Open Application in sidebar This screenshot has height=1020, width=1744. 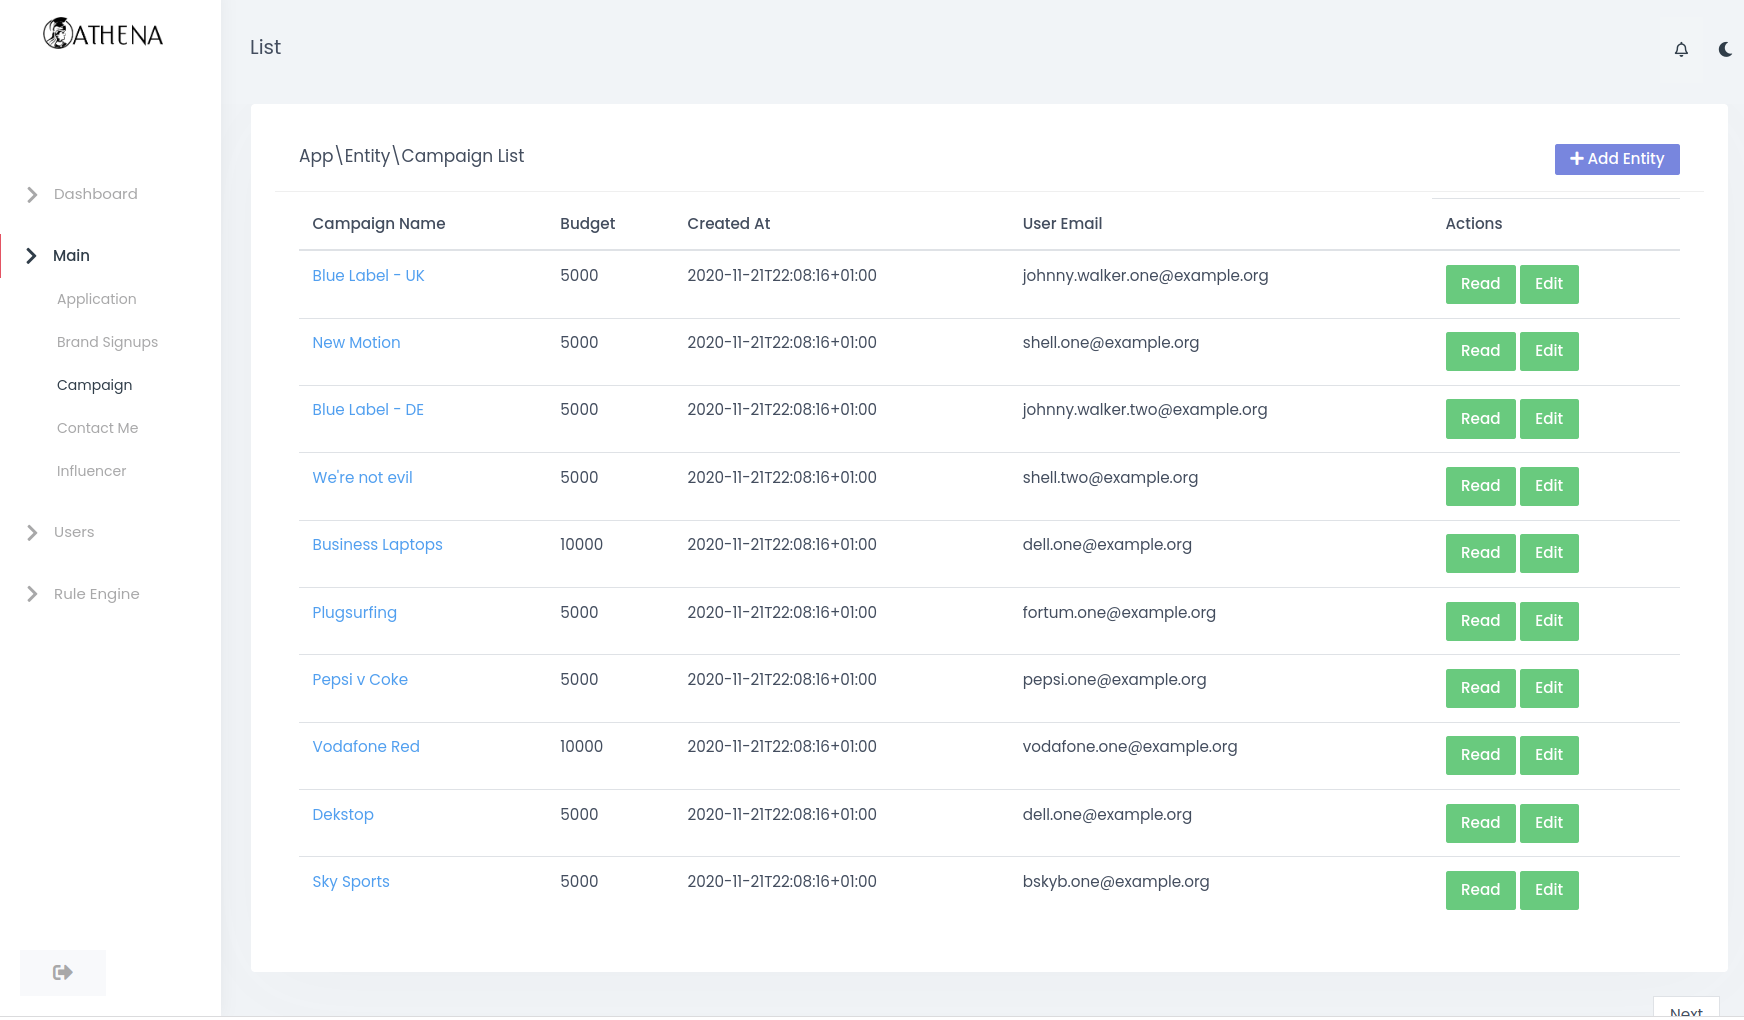point(96,299)
